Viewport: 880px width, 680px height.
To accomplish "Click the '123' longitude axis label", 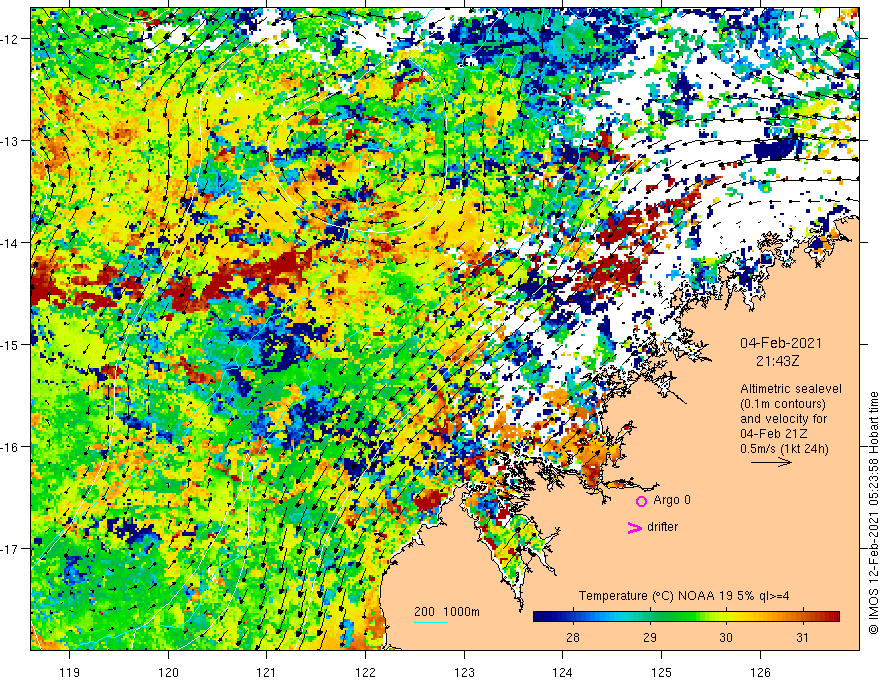I will 464,672.
